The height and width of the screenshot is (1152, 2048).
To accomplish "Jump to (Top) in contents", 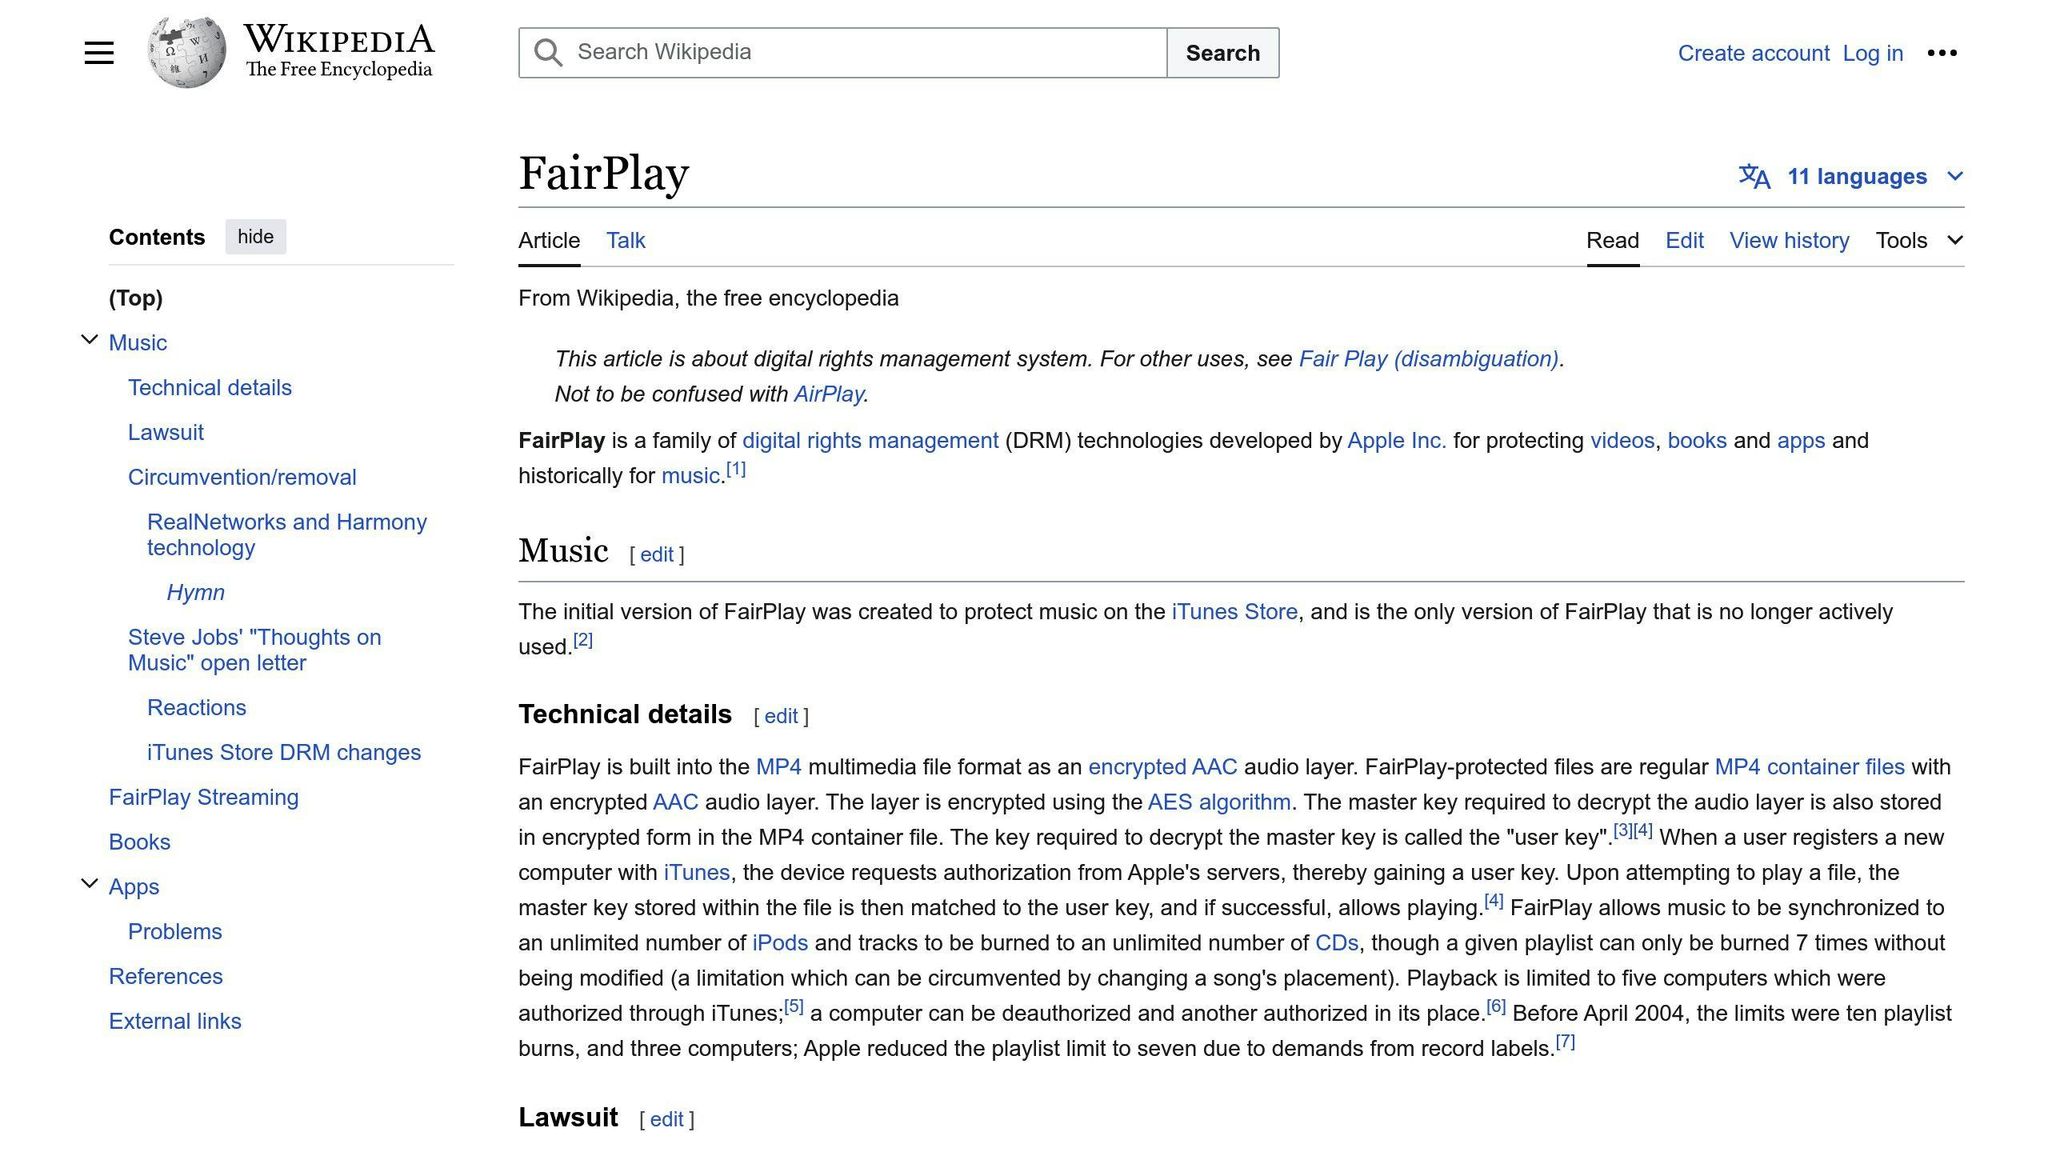I will click(136, 298).
